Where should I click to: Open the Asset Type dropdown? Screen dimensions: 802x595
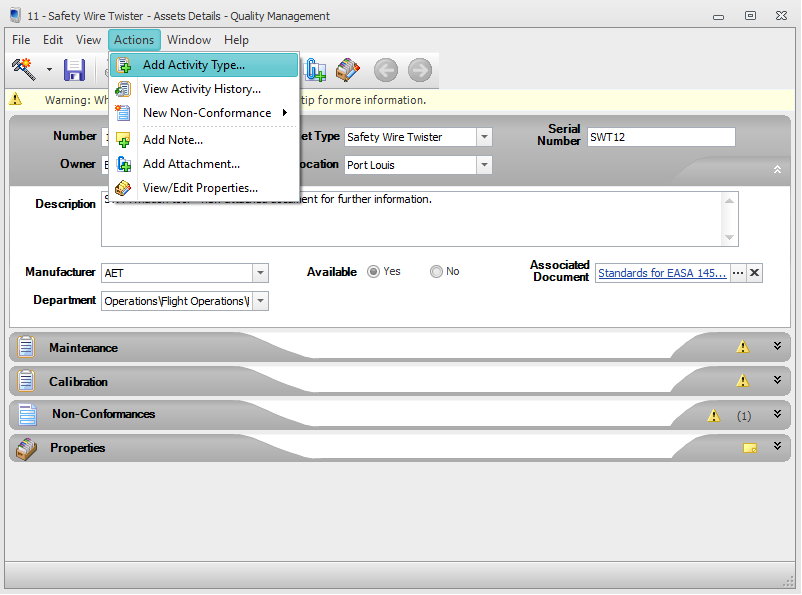pyautogui.click(x=482, y=137)
